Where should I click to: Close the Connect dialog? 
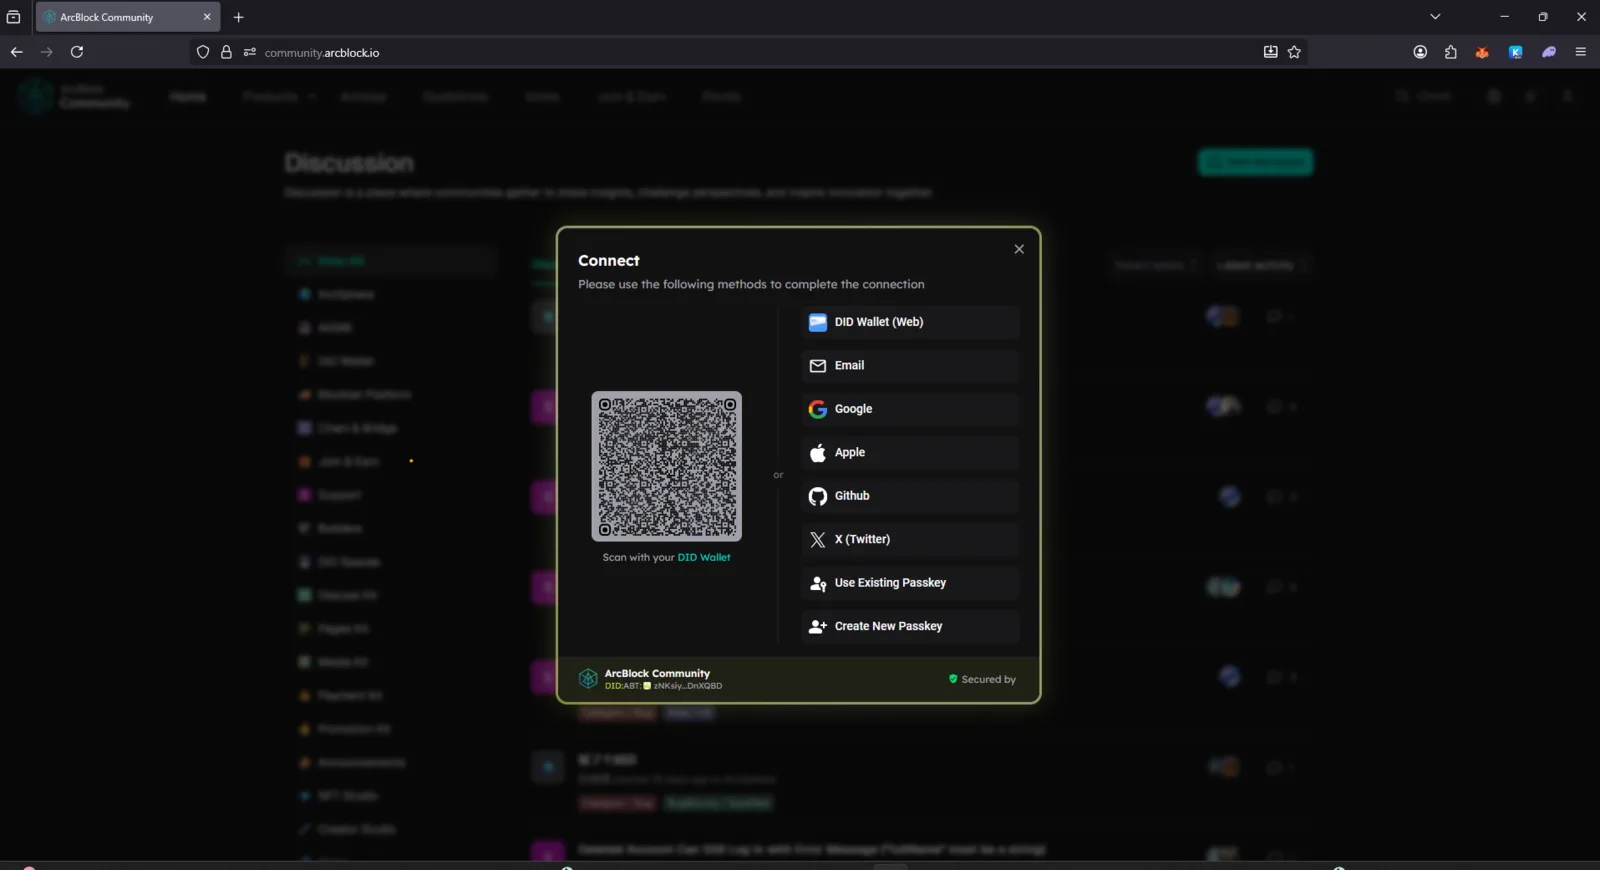[1019, 249]
